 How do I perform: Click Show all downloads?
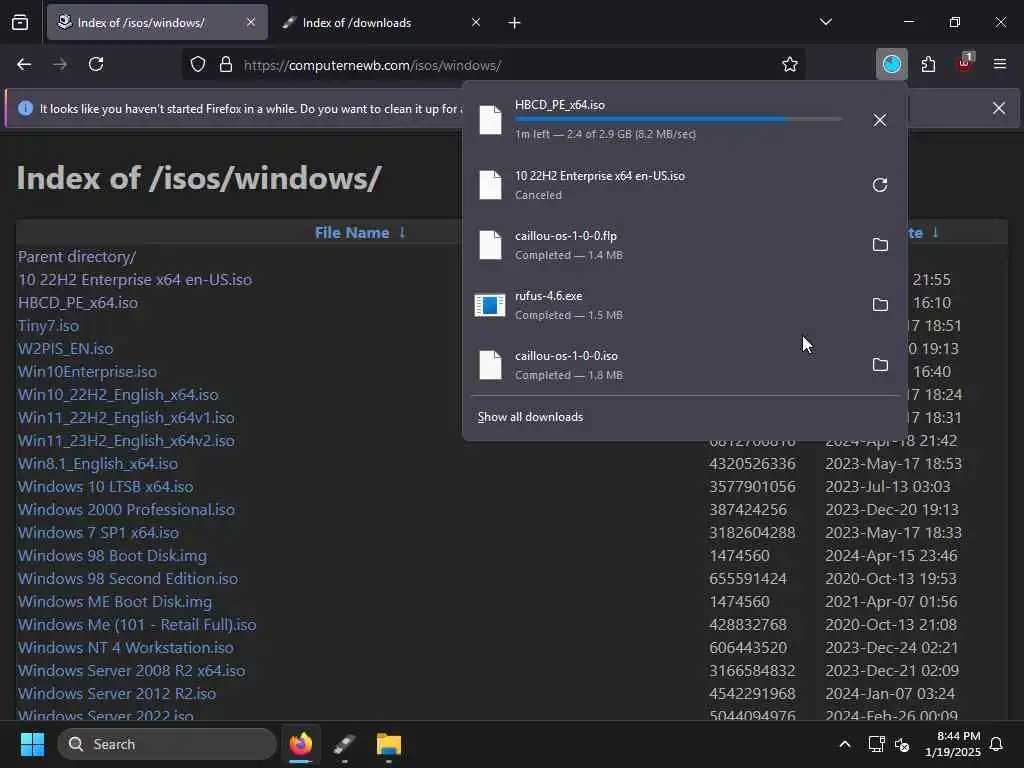[530, 417]
